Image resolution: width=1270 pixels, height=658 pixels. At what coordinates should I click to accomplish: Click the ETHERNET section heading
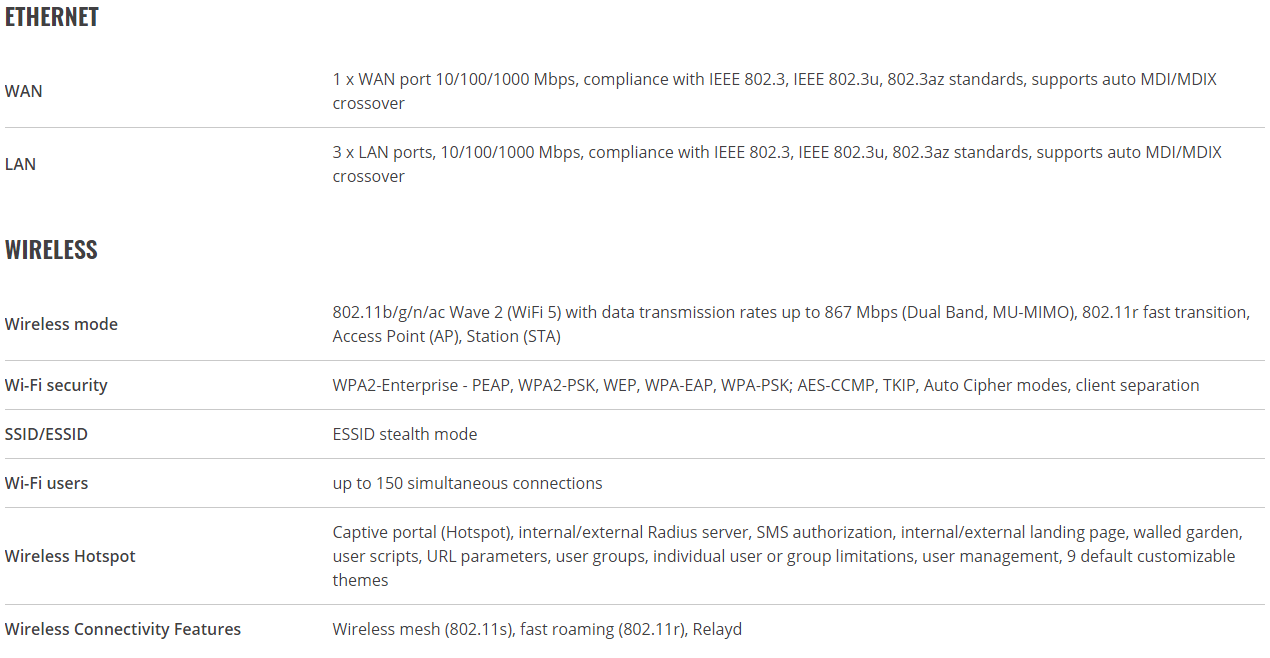tap(52, 17)
